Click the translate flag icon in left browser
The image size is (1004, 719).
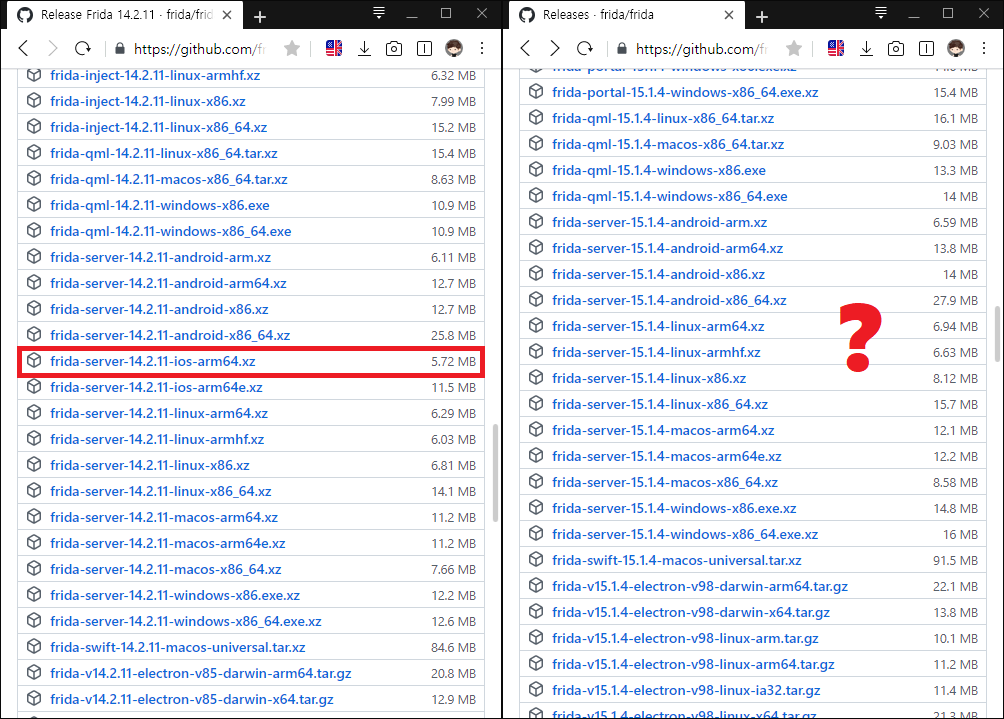coord(334,48)
